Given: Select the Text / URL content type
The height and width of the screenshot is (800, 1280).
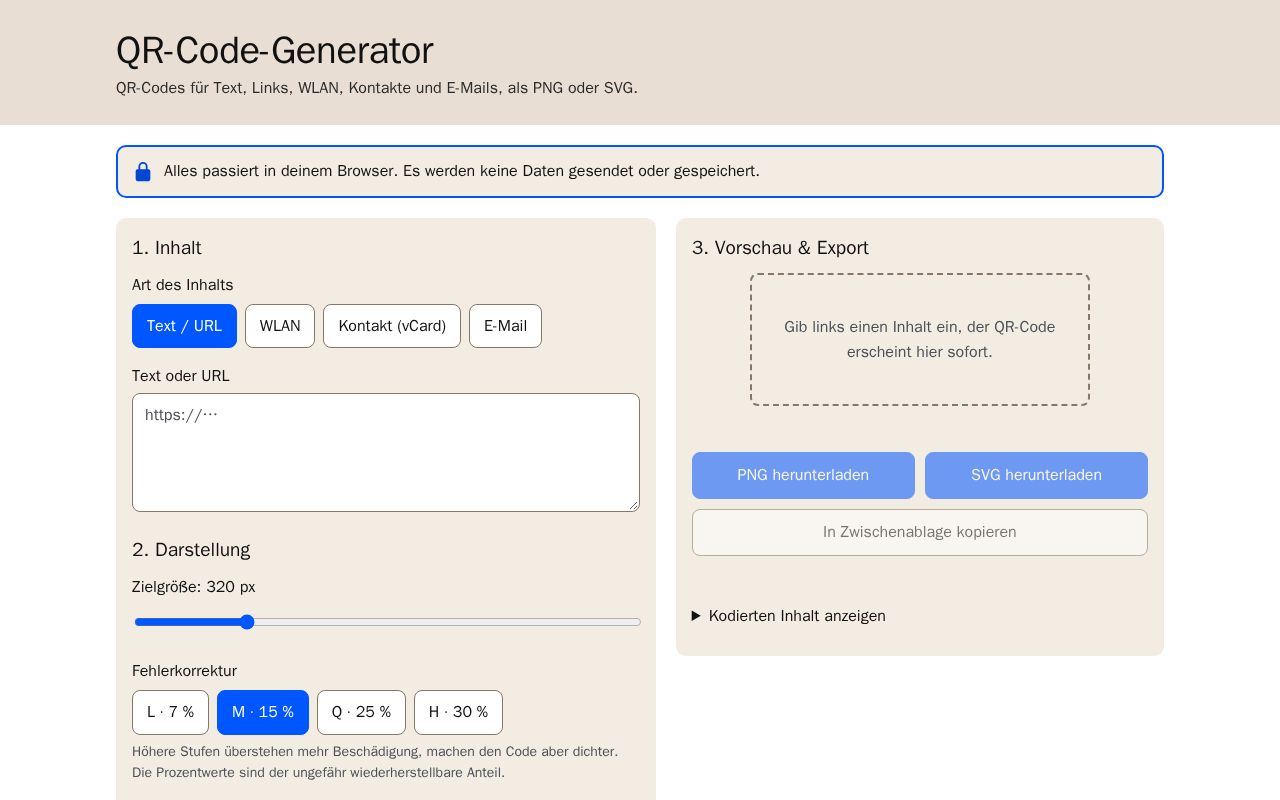Looking at the screenshot, I should [x=184, y=326].
